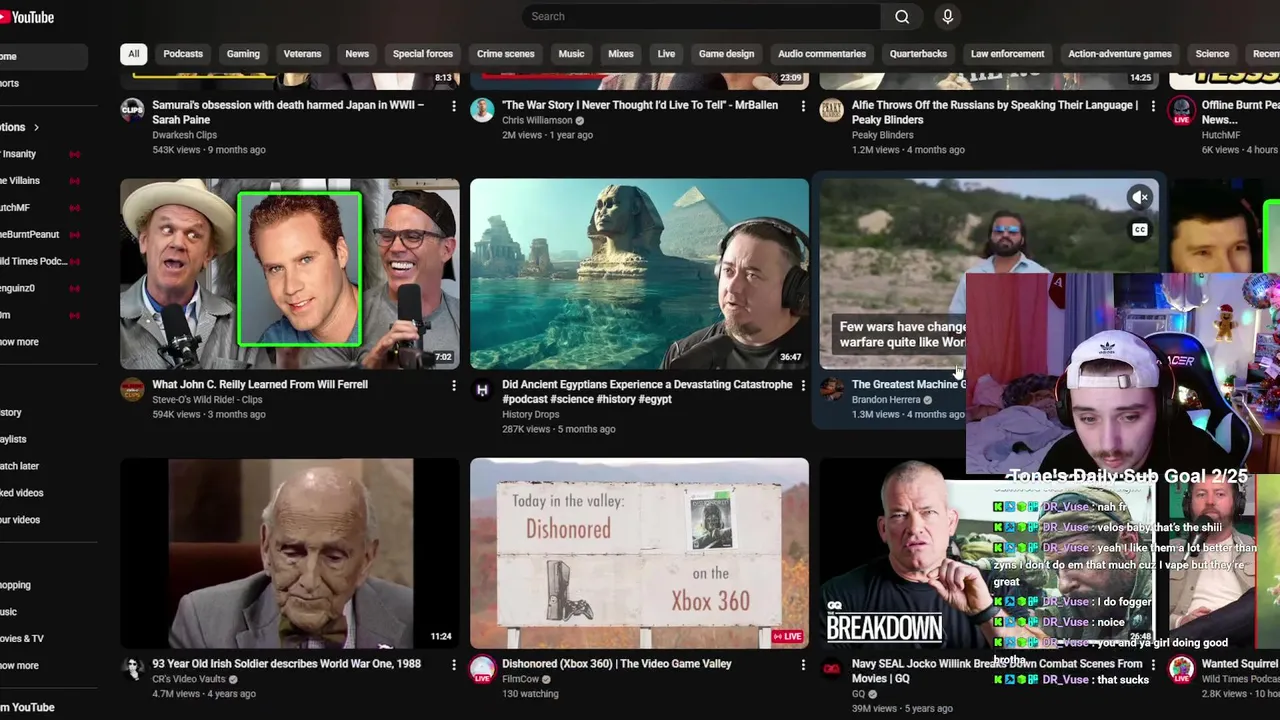Screen dimensions: 1280x720
Task: Open History Drops channel avatar
Action: point(482,389)
